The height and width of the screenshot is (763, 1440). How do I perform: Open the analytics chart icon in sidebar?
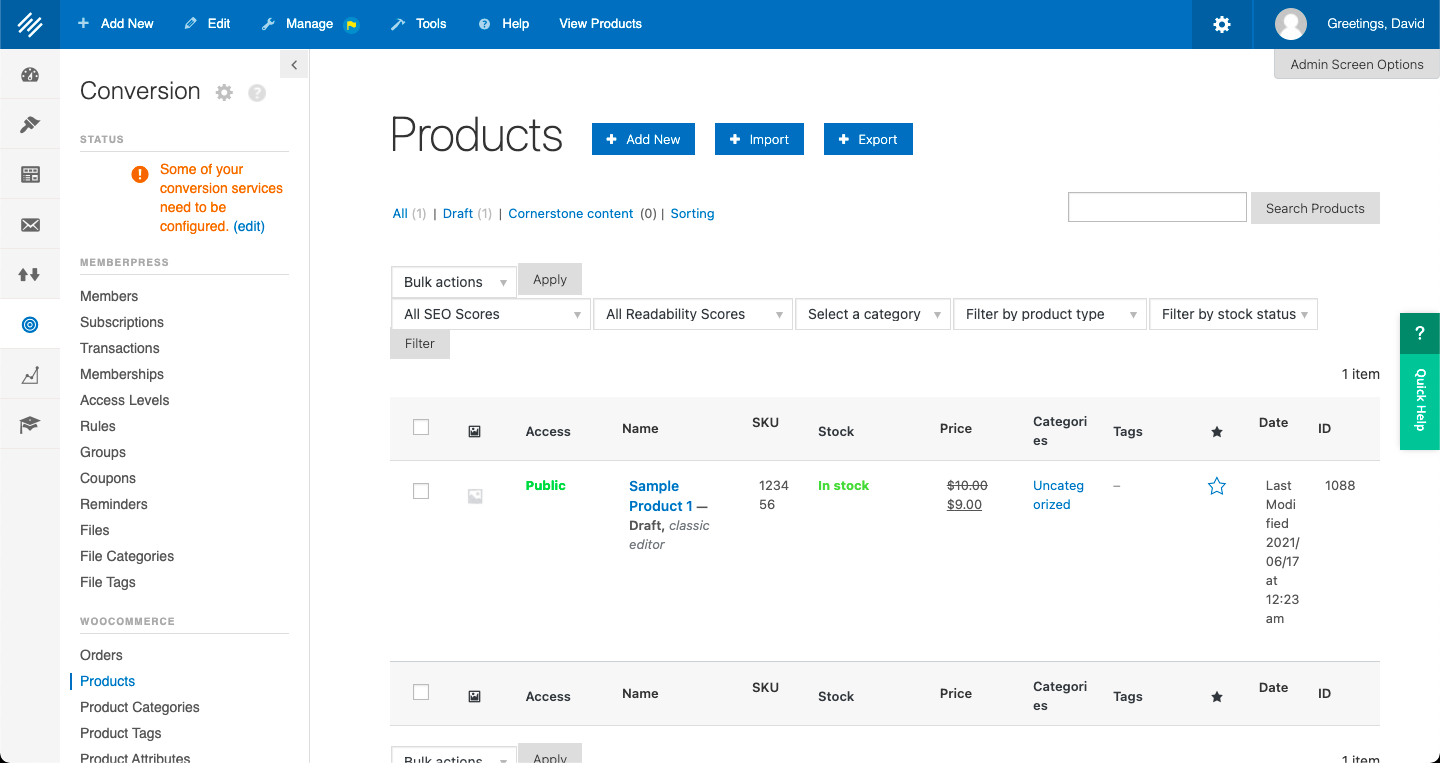tap(30, 373)
